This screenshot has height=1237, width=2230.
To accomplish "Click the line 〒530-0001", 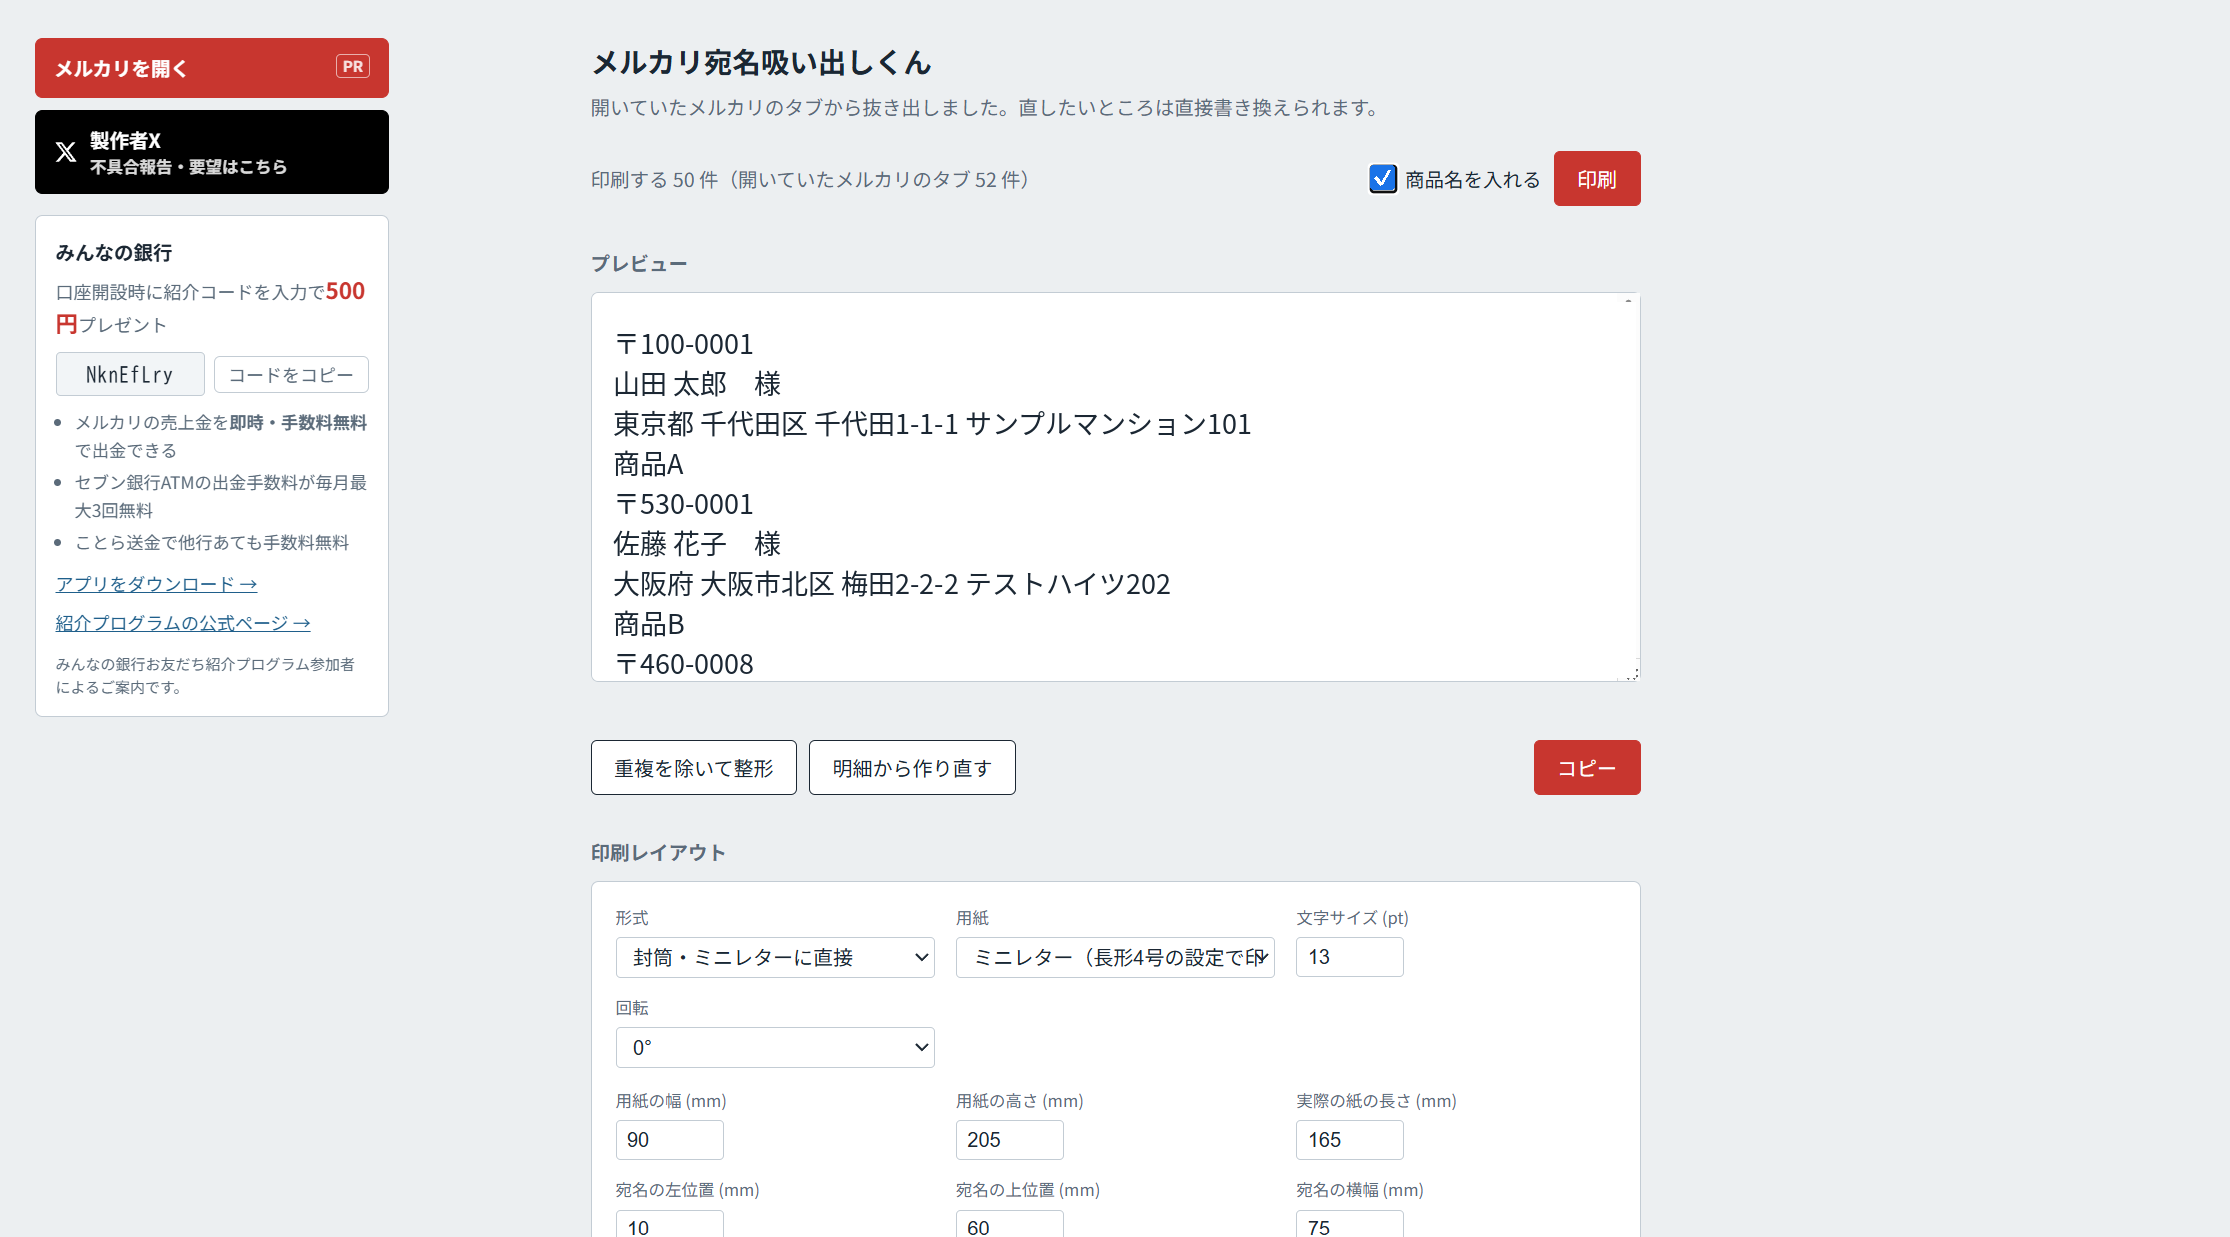I will tap(684, 504).
